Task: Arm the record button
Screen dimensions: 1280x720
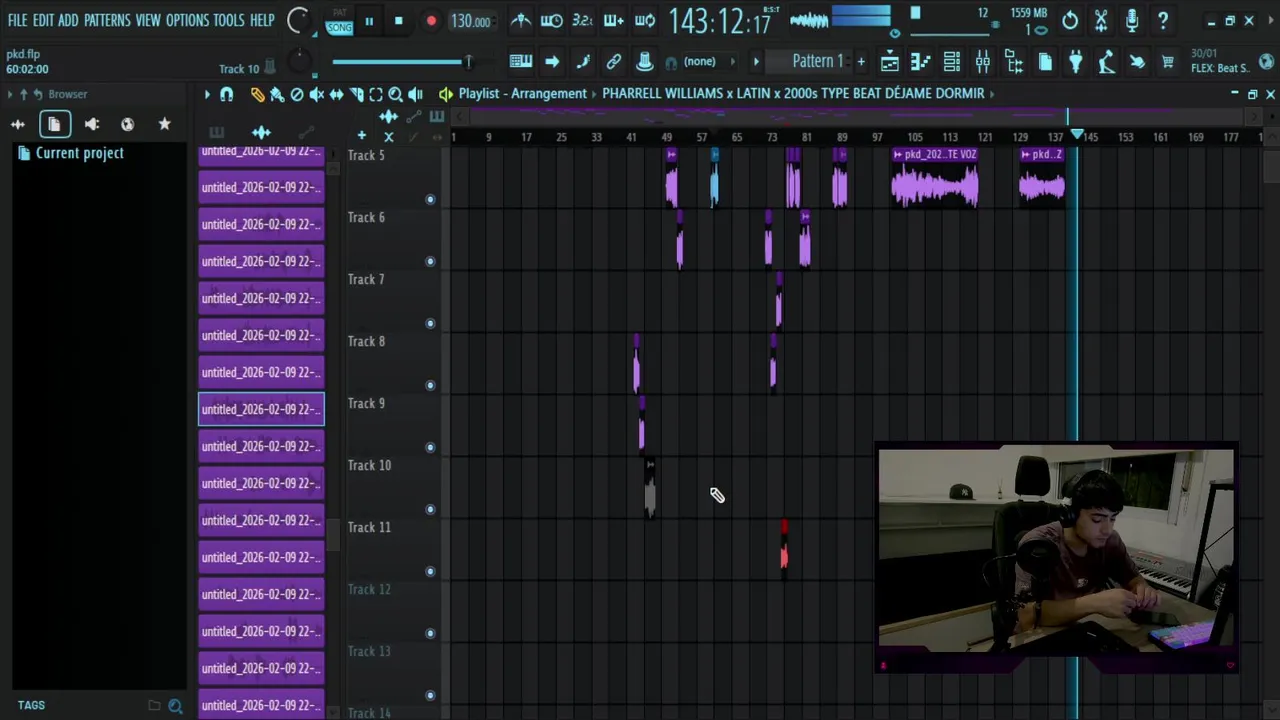Action: (431, 21)
